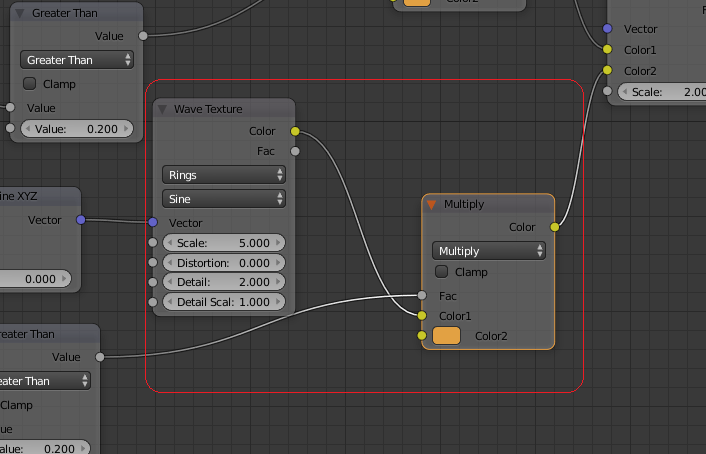Click top Greater Than Value output socket
706x454 pixels.
tap(143, 36)
